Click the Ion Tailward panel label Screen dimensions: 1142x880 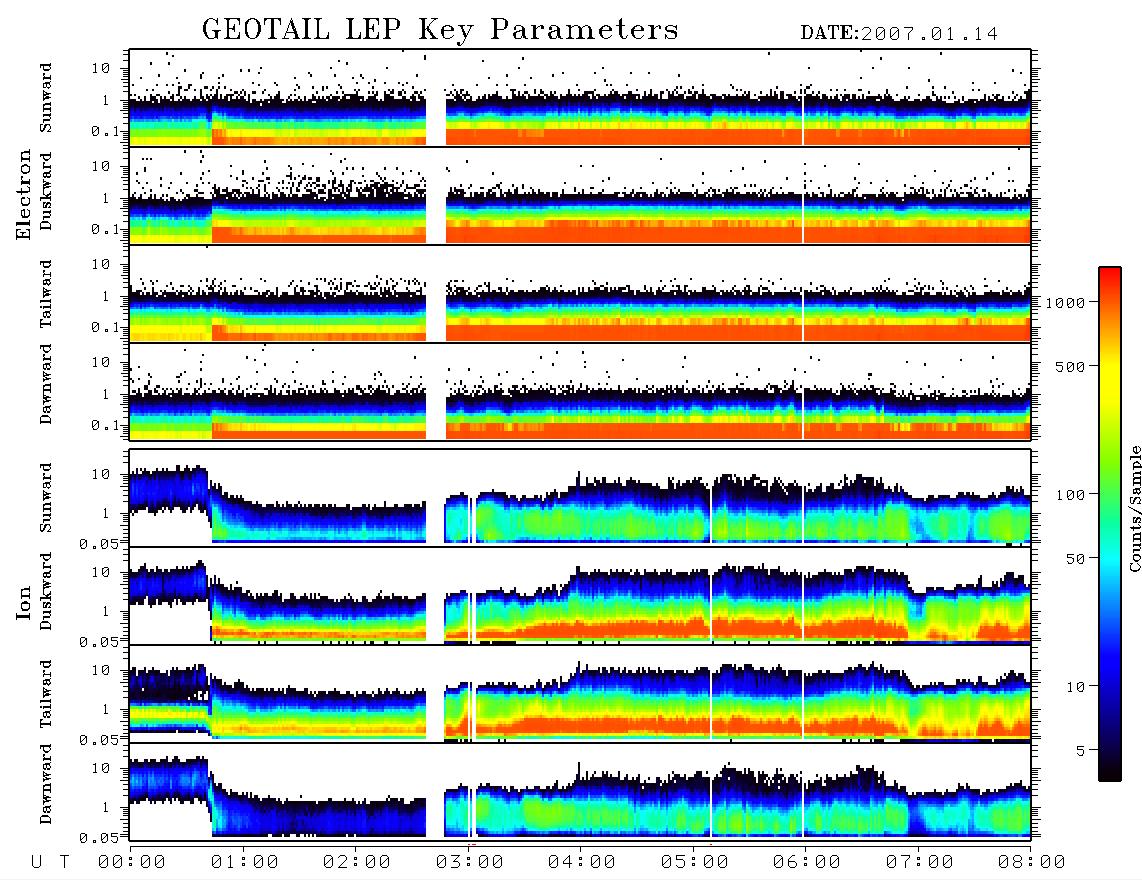point(46,694)
